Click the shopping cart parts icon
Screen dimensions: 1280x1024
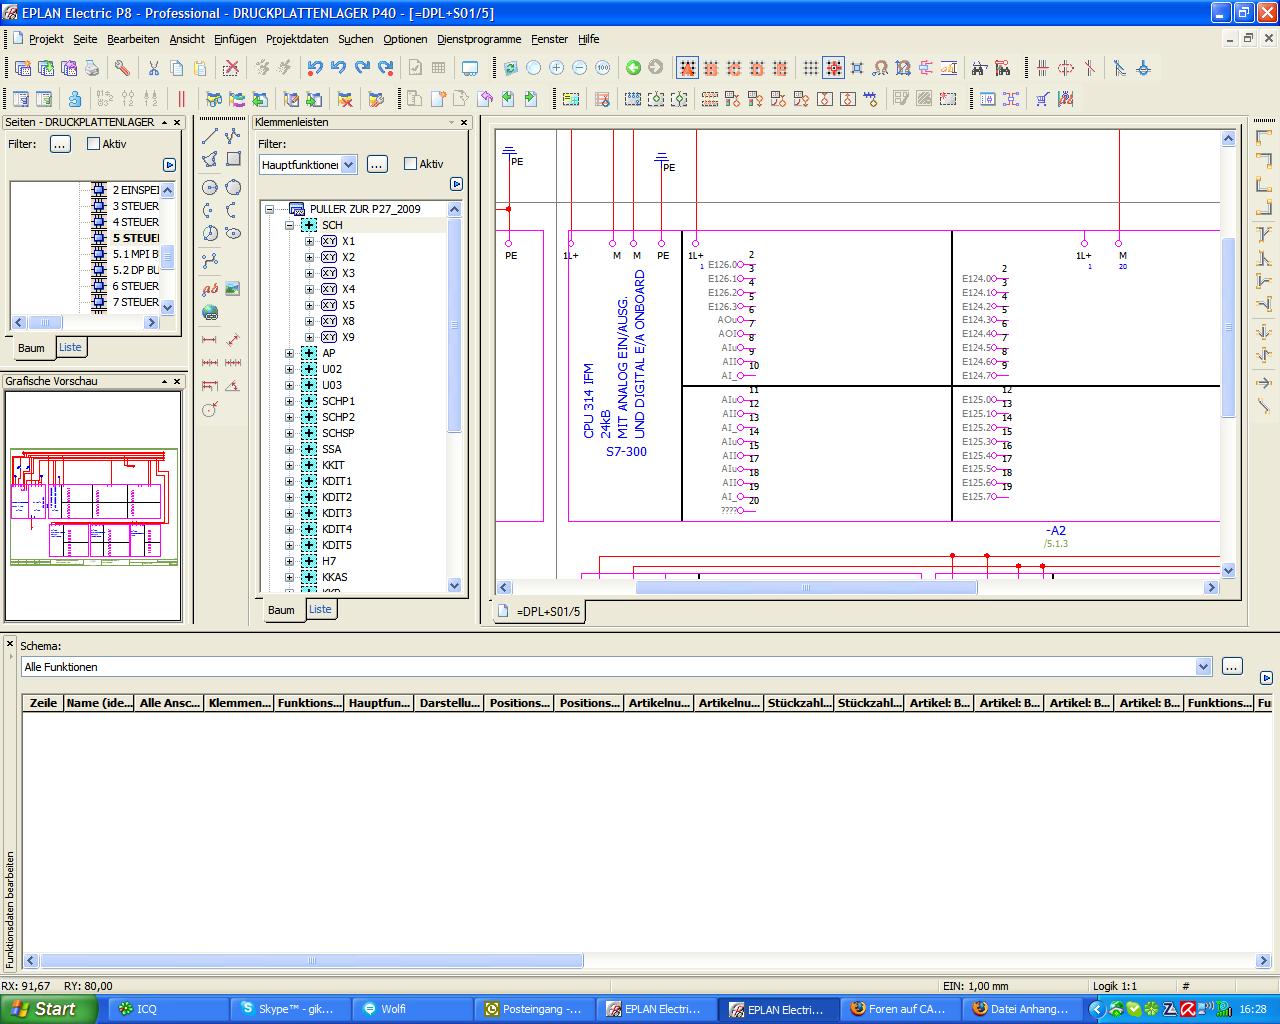pyautogui.click(x=1043, y=99)
